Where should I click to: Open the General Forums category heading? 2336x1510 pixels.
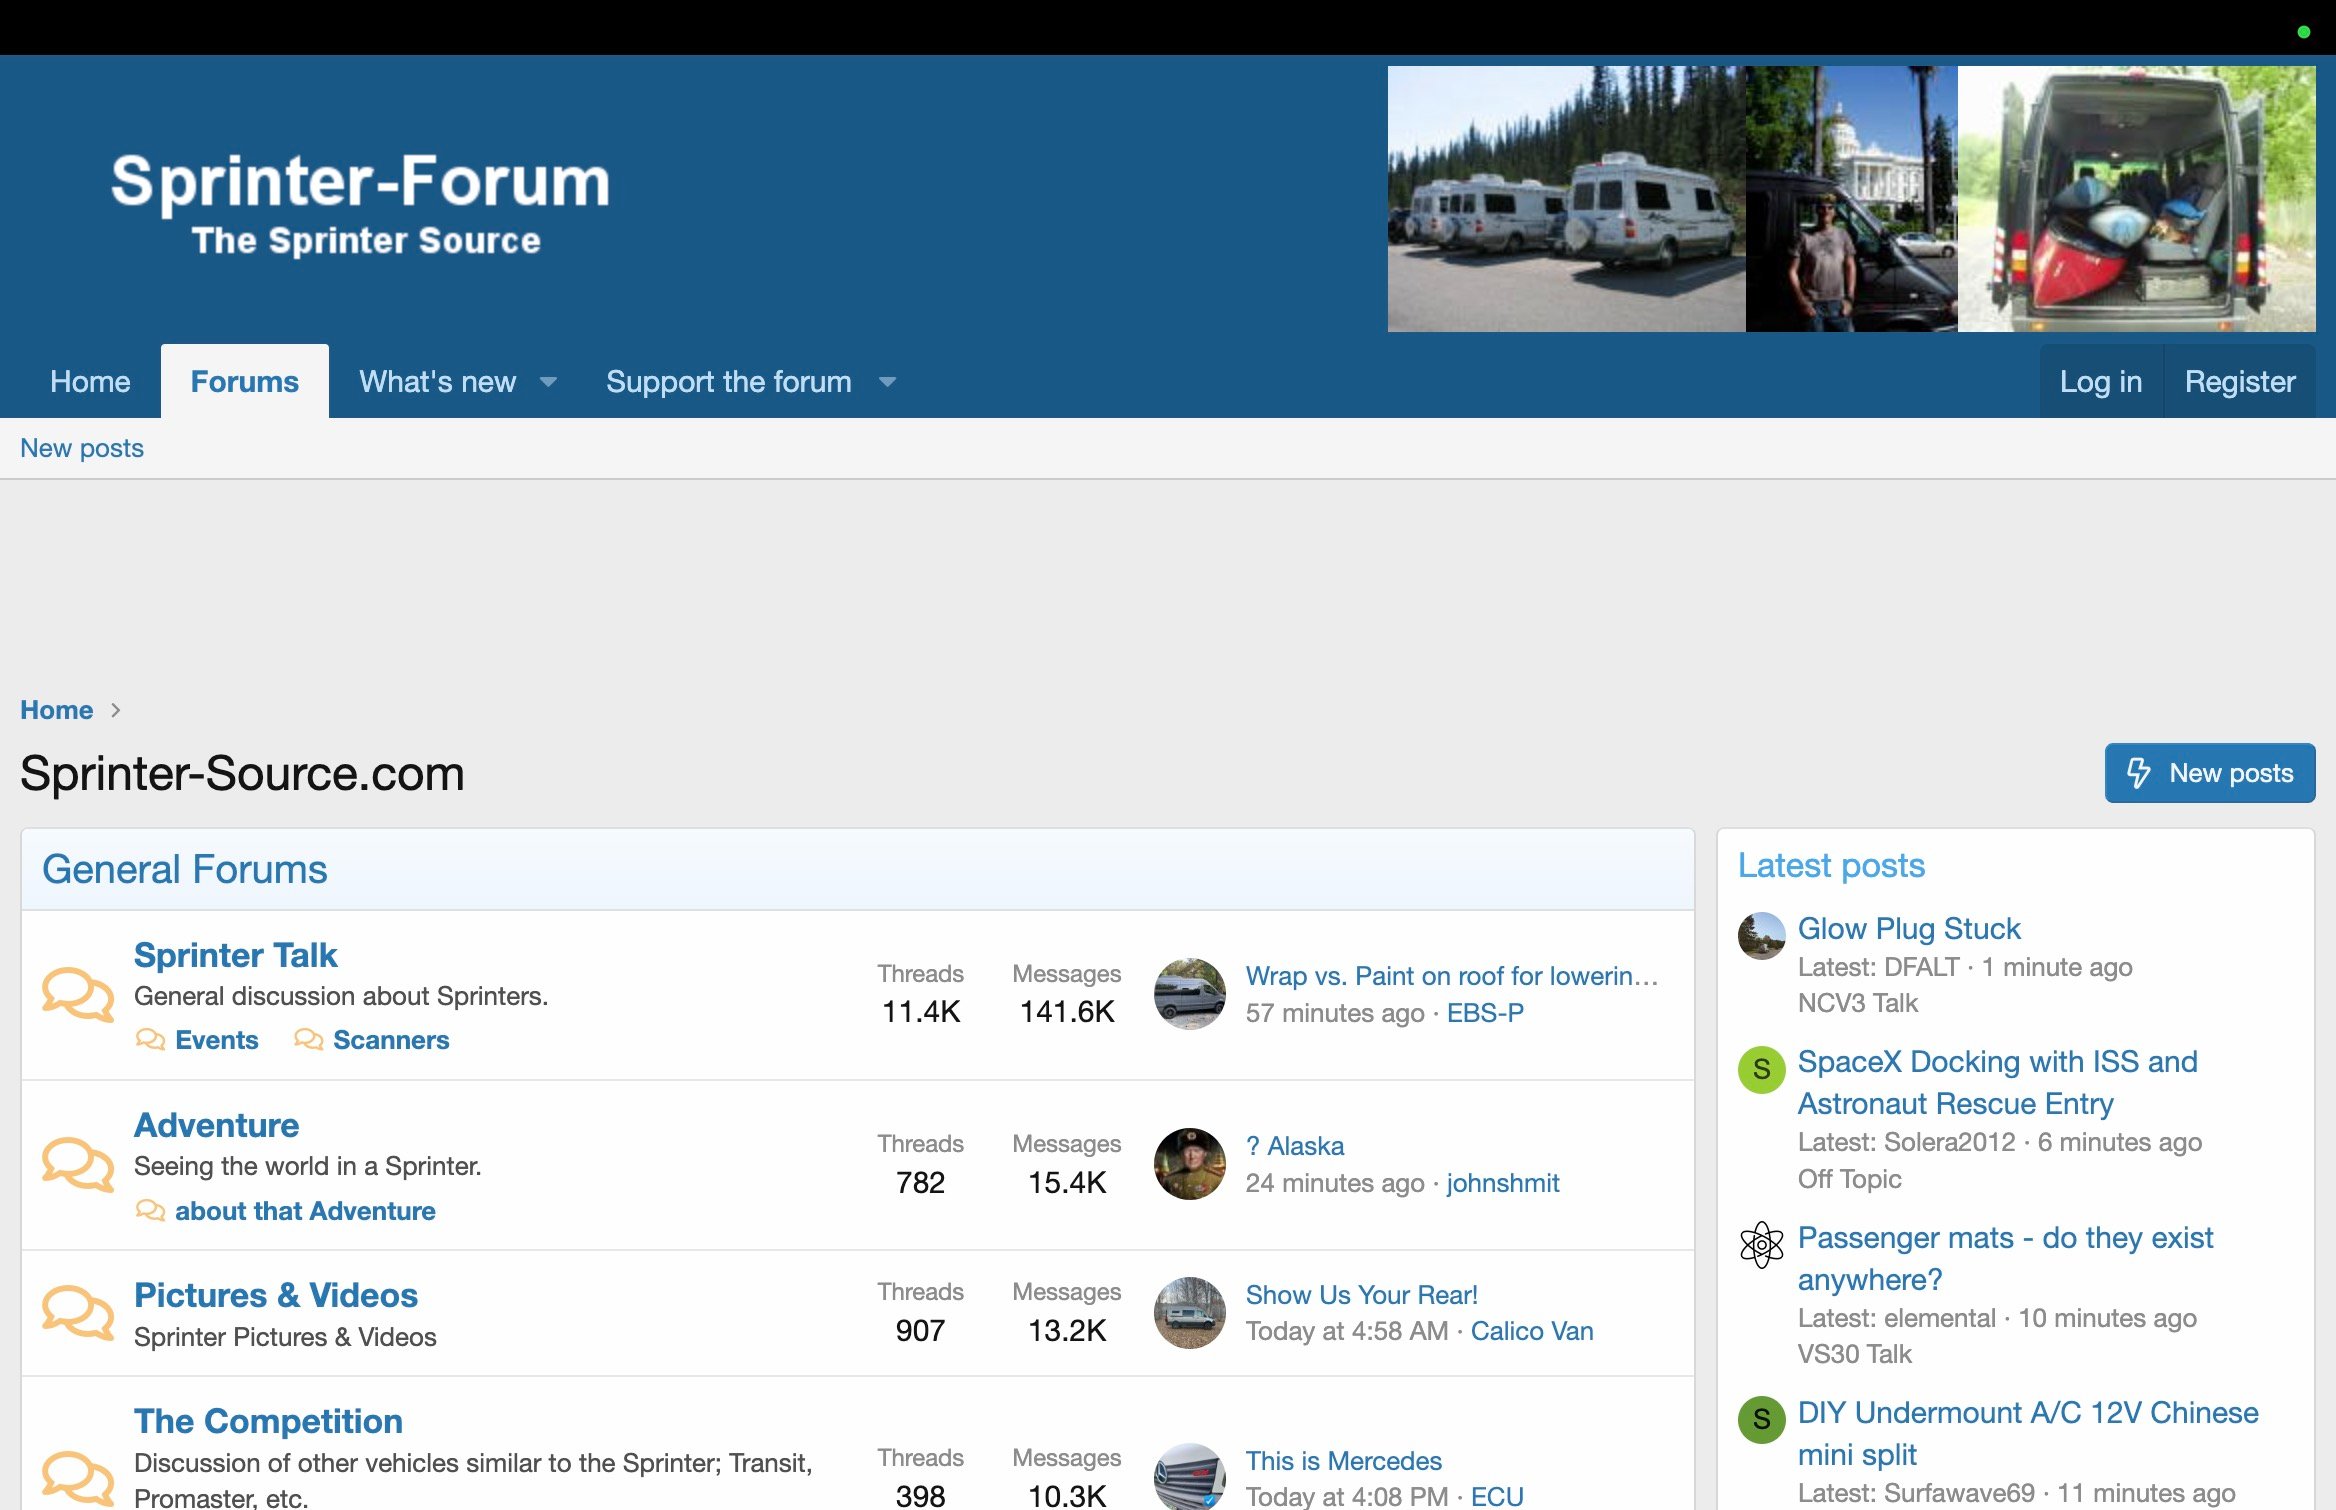pyautogui.click(x=185, y=870)
